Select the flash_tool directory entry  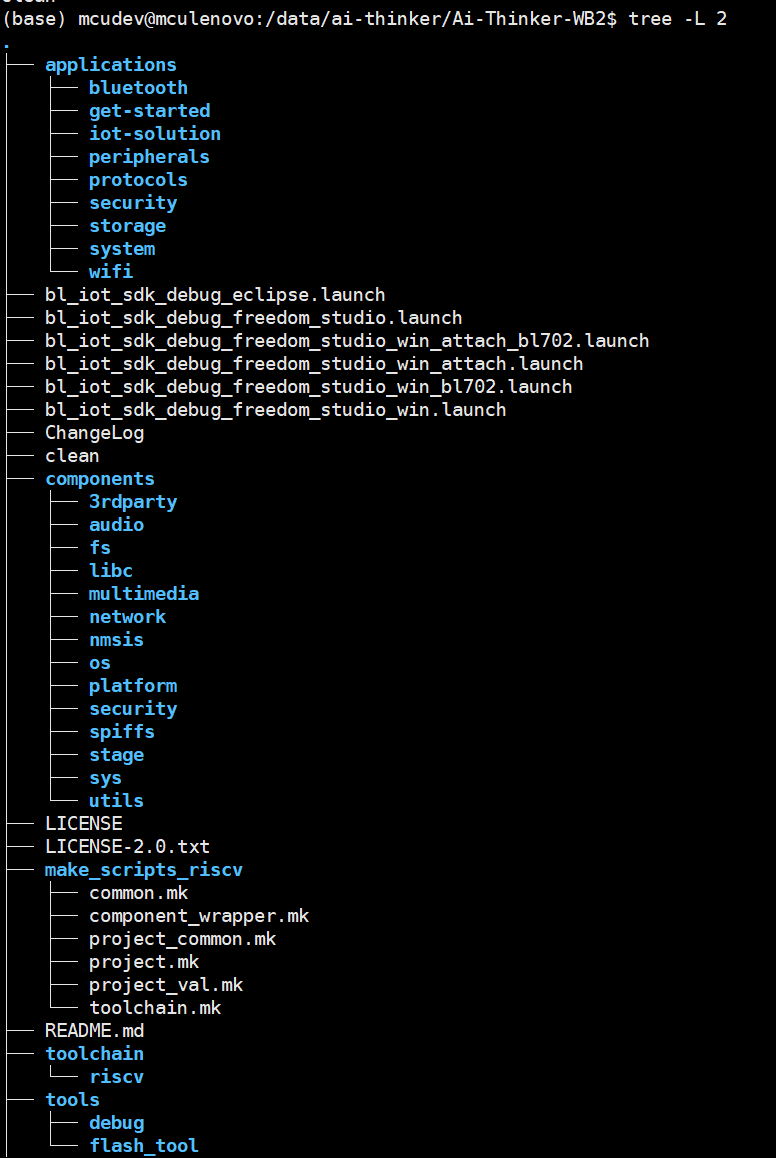(144, 1145)
